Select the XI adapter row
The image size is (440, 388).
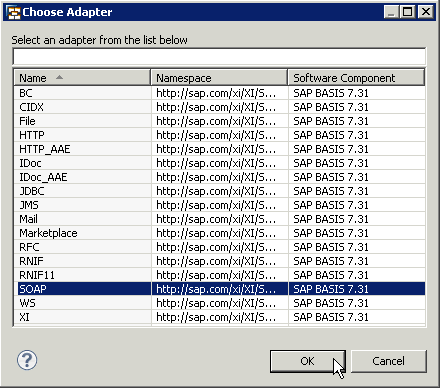219,317
